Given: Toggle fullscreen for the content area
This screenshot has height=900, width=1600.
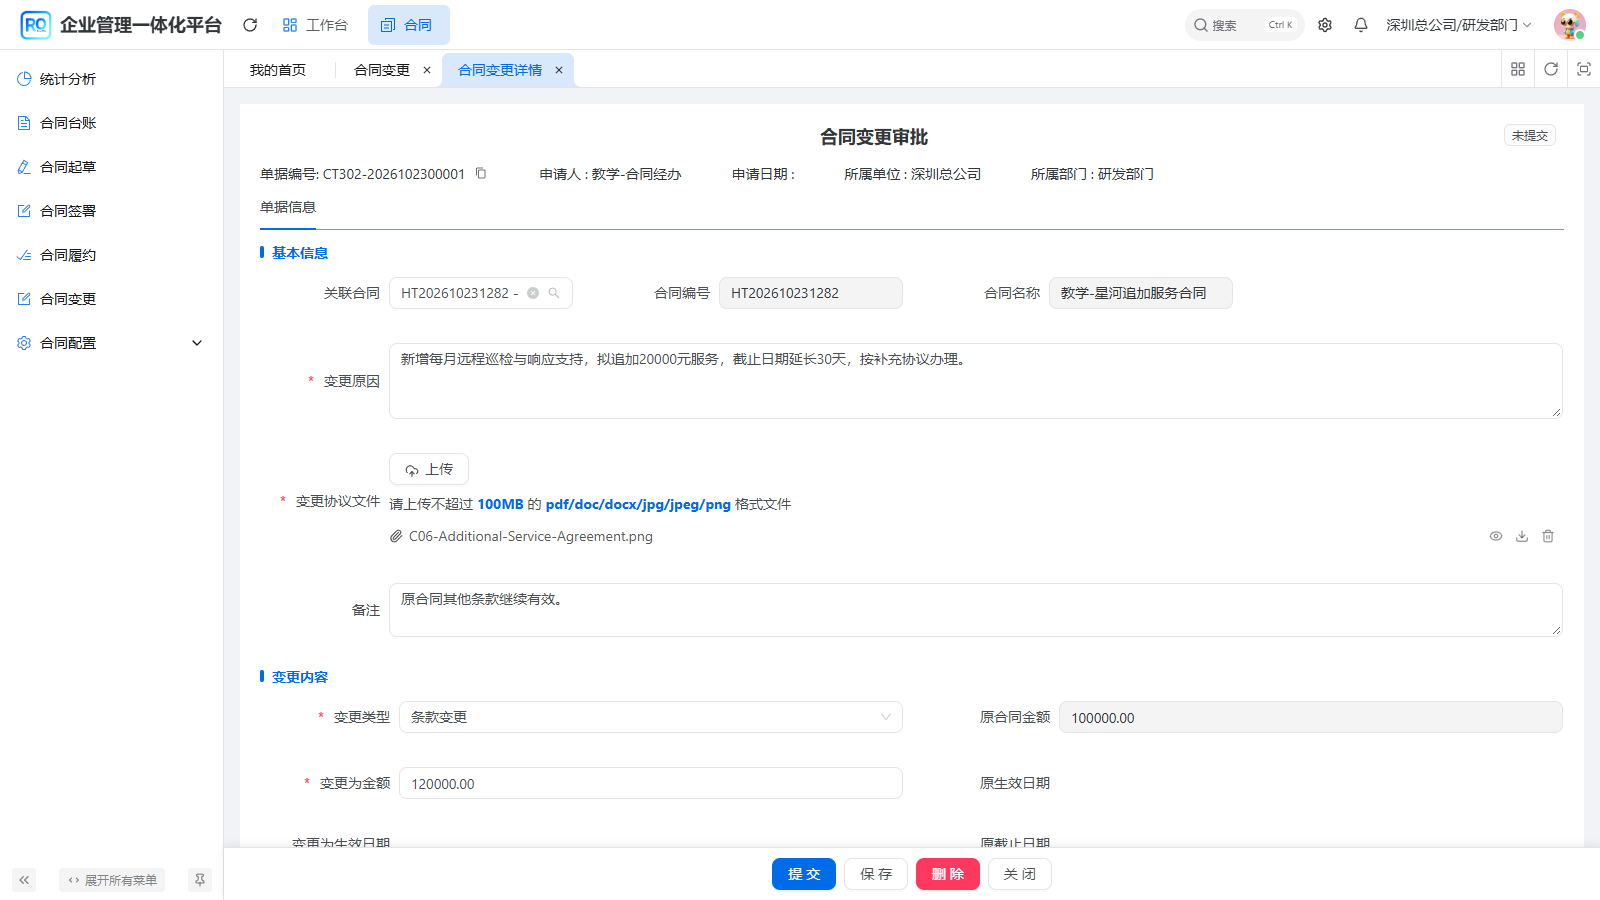Looking at the screenshot, I should click(x=1584, y=69).
